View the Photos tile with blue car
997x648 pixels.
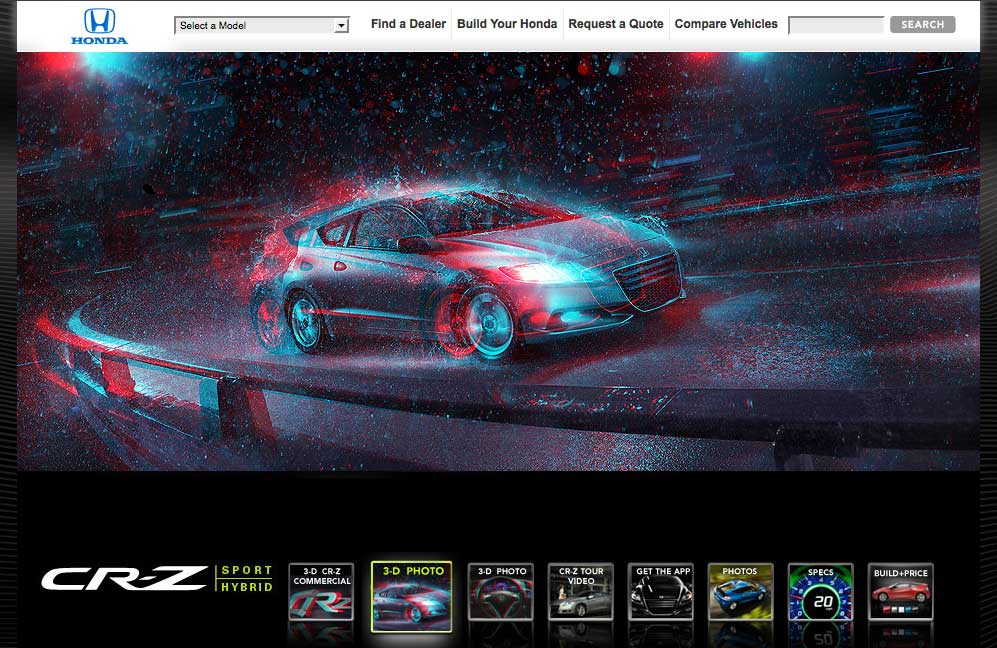740,591
